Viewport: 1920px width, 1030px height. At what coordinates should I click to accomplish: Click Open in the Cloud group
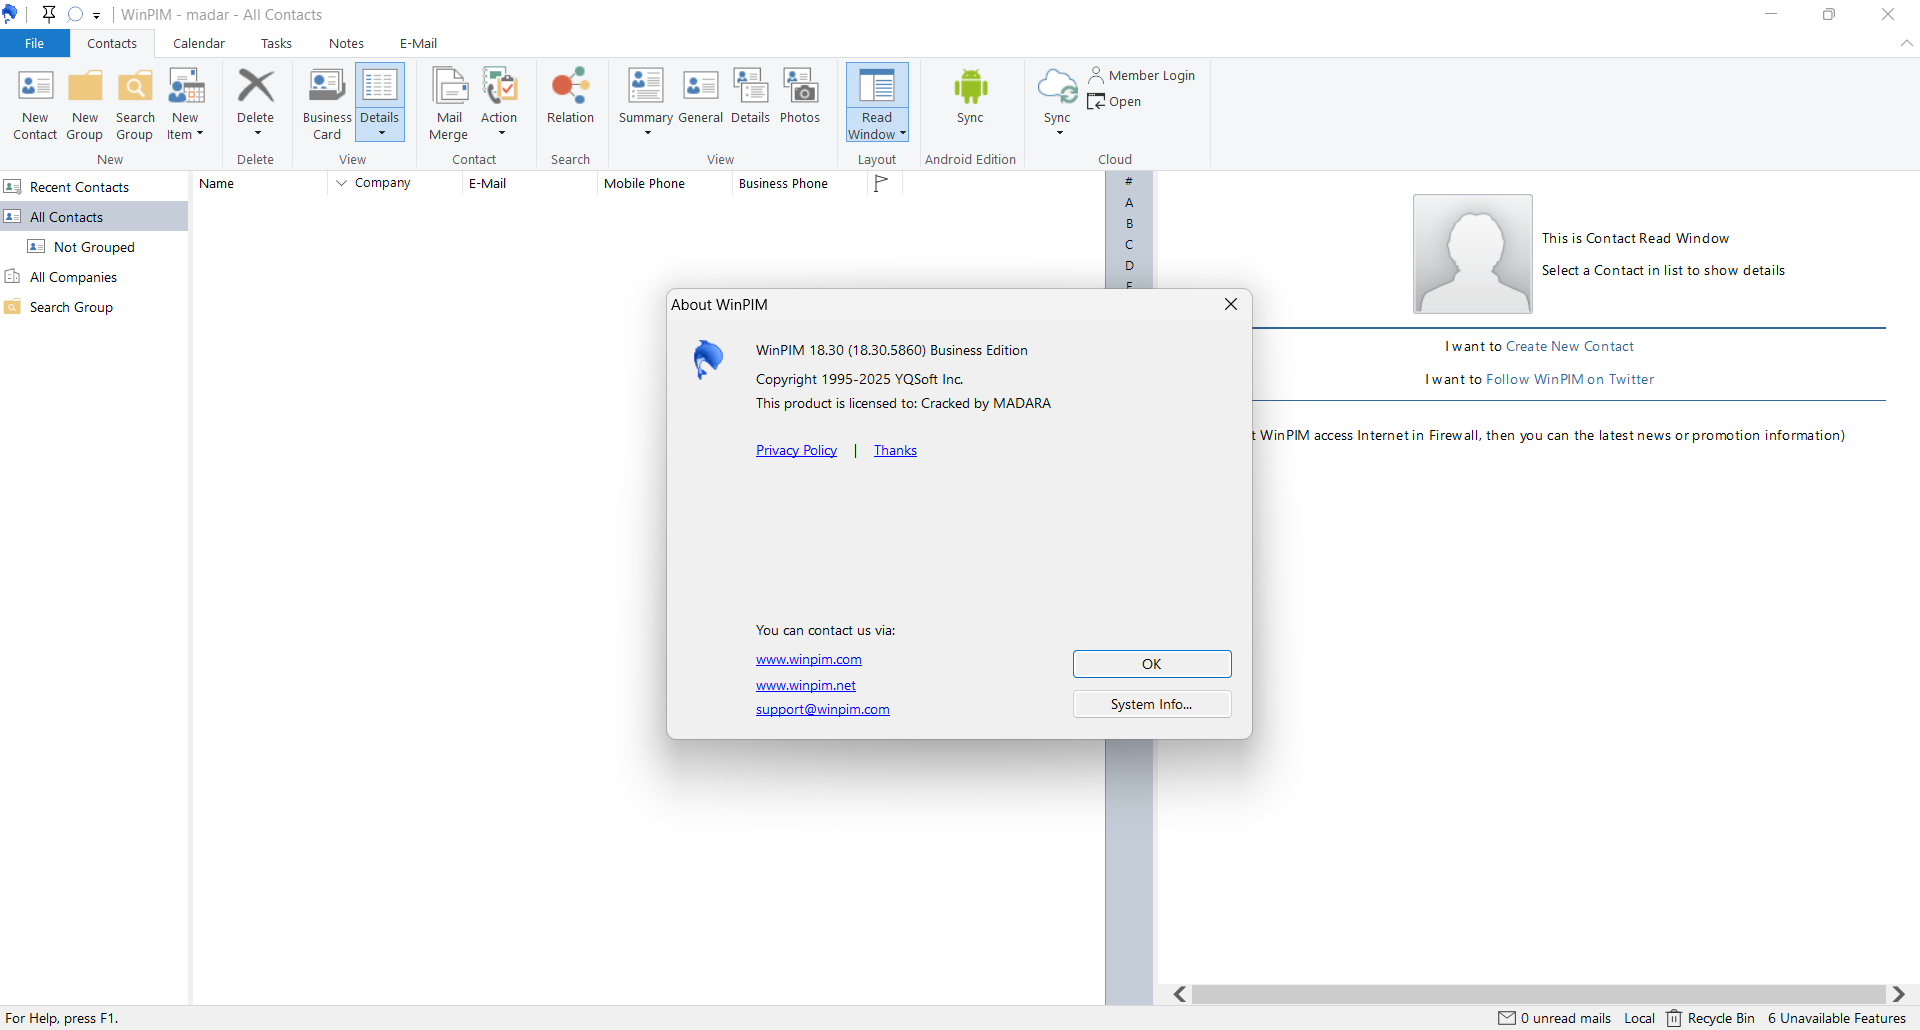(1114, 101)
